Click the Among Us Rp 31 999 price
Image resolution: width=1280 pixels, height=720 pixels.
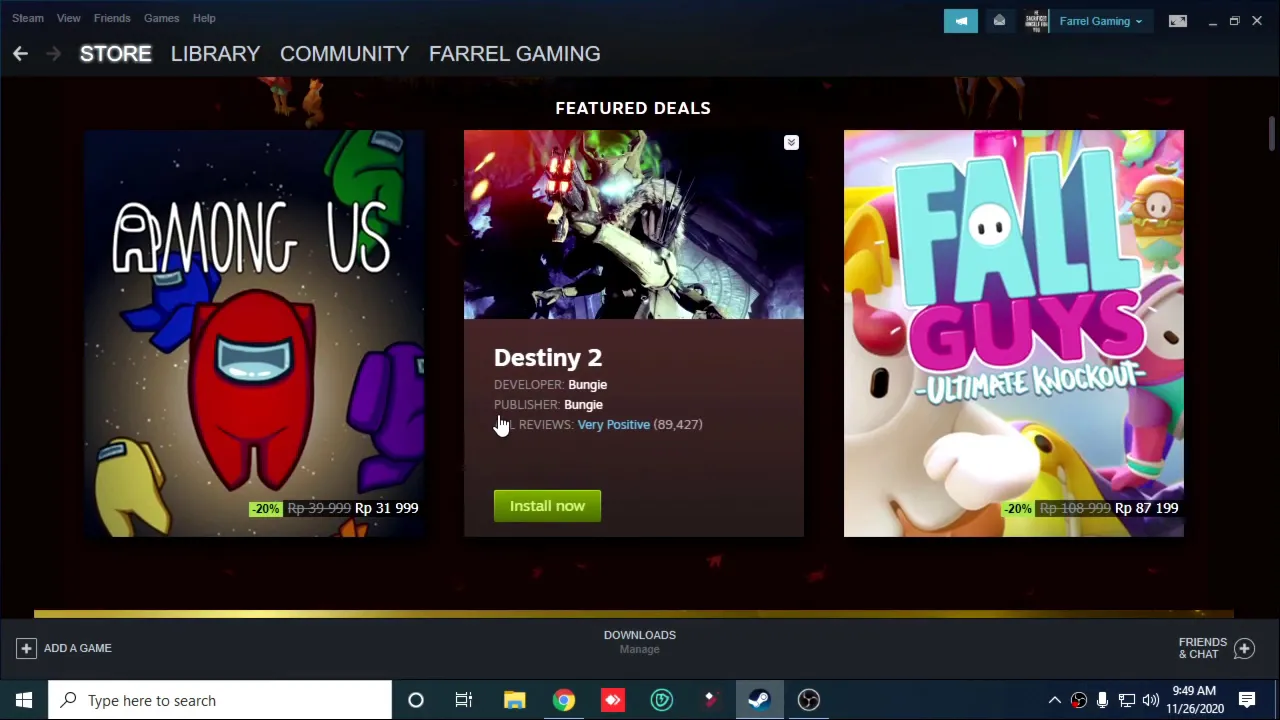pos(387,508)
